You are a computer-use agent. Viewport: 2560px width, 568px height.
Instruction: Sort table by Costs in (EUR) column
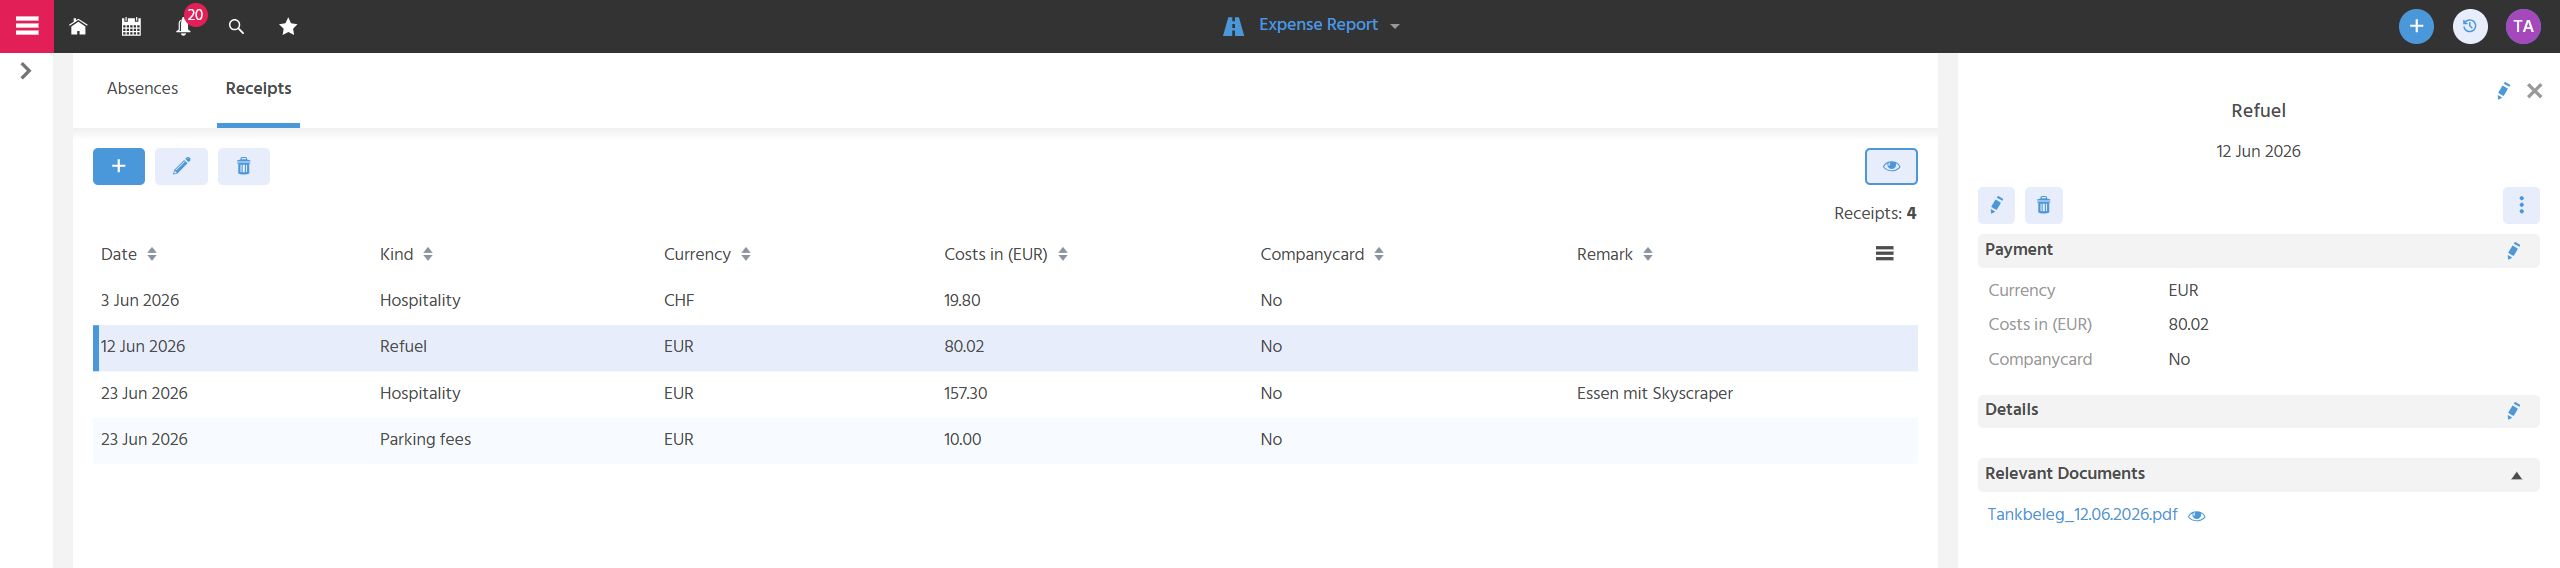click(x=1006, y=254)
